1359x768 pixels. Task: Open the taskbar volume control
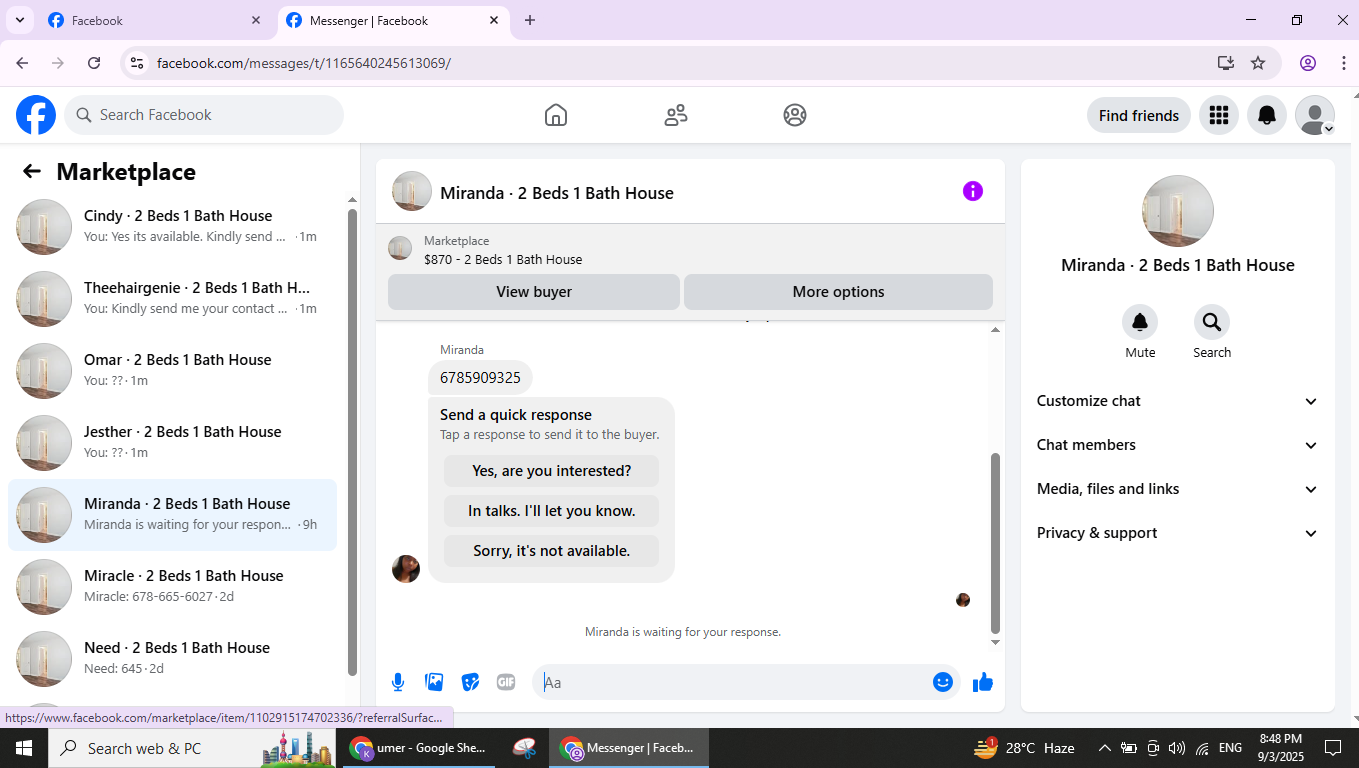[x=1176, y=748]
